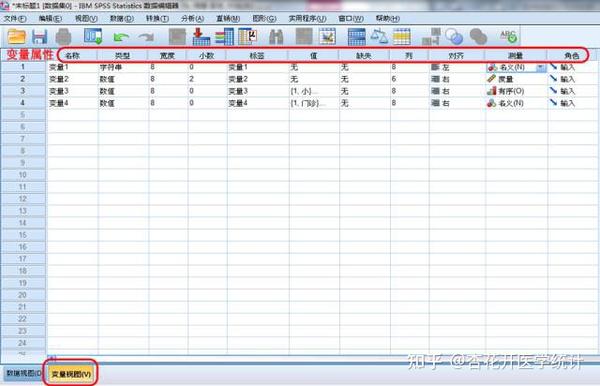
Task: Use variable sets via overlapping circles icon
Action: pos(454,37)
